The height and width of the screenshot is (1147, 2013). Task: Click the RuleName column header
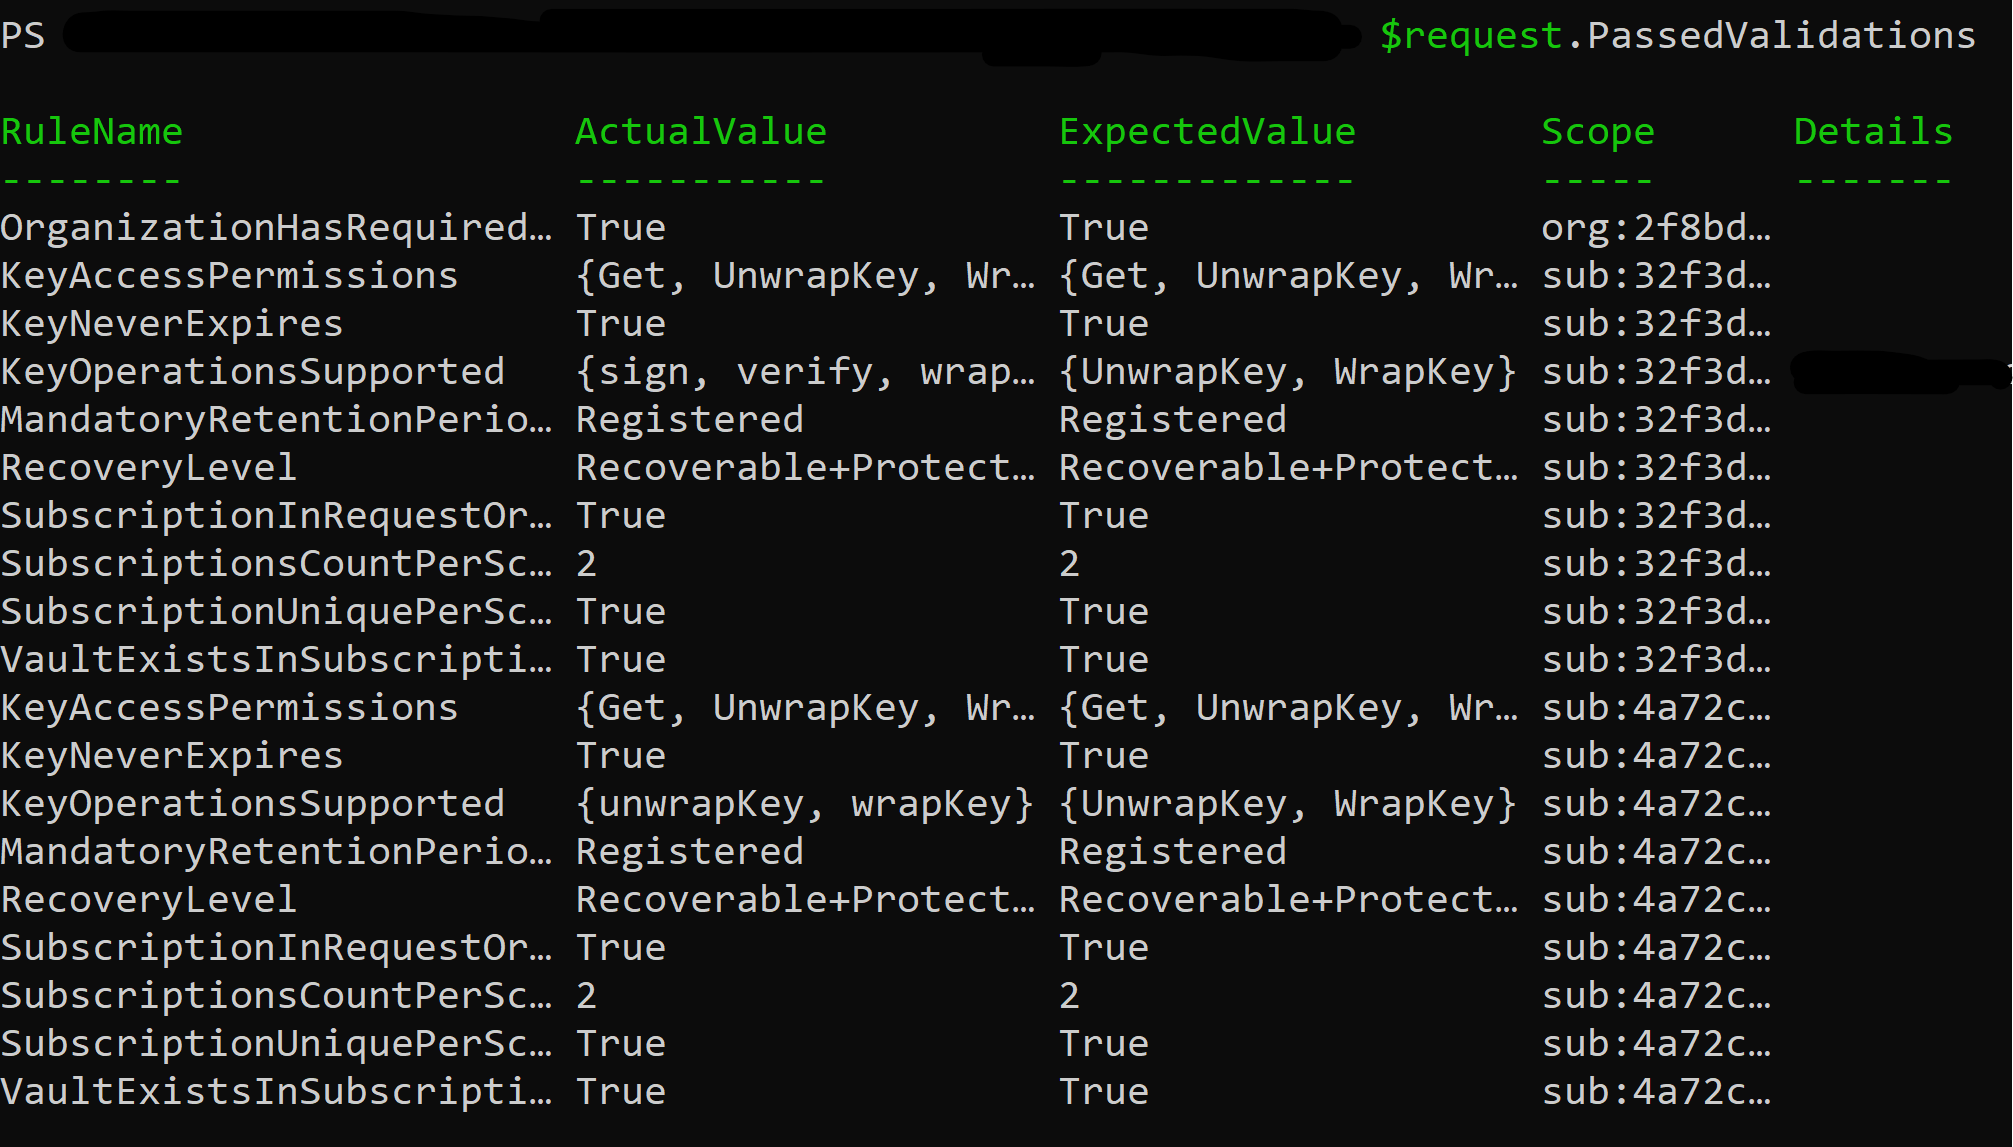92,131
